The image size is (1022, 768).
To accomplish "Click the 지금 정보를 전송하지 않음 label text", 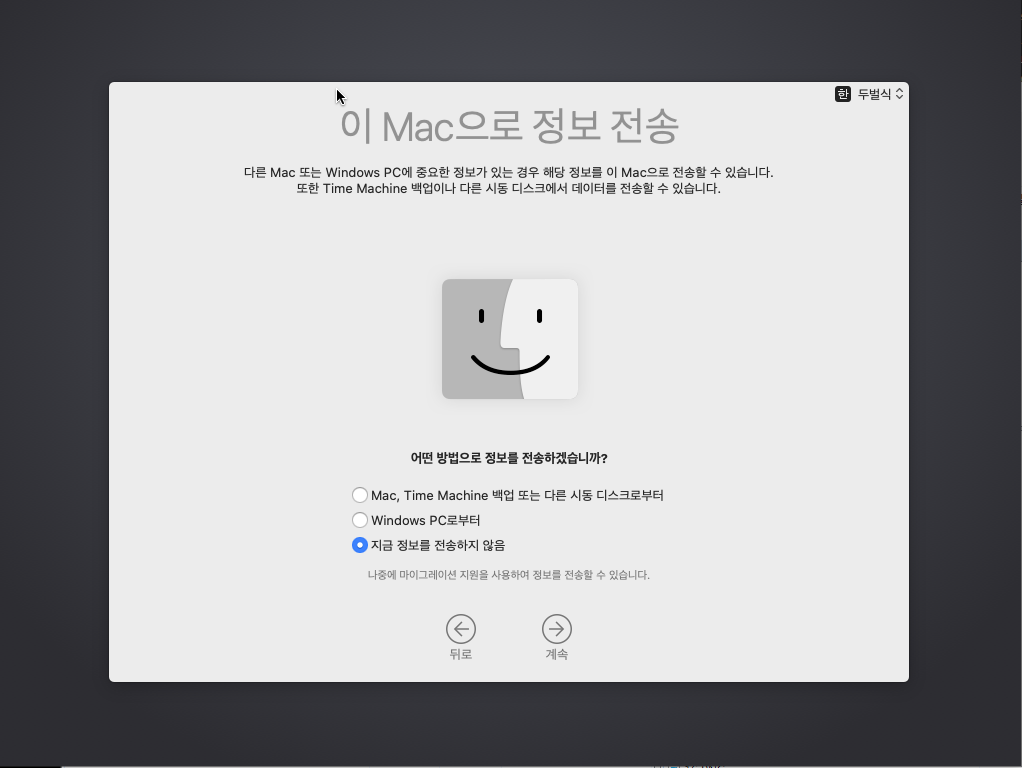I will pyautogui.click(x=438, y=545).
